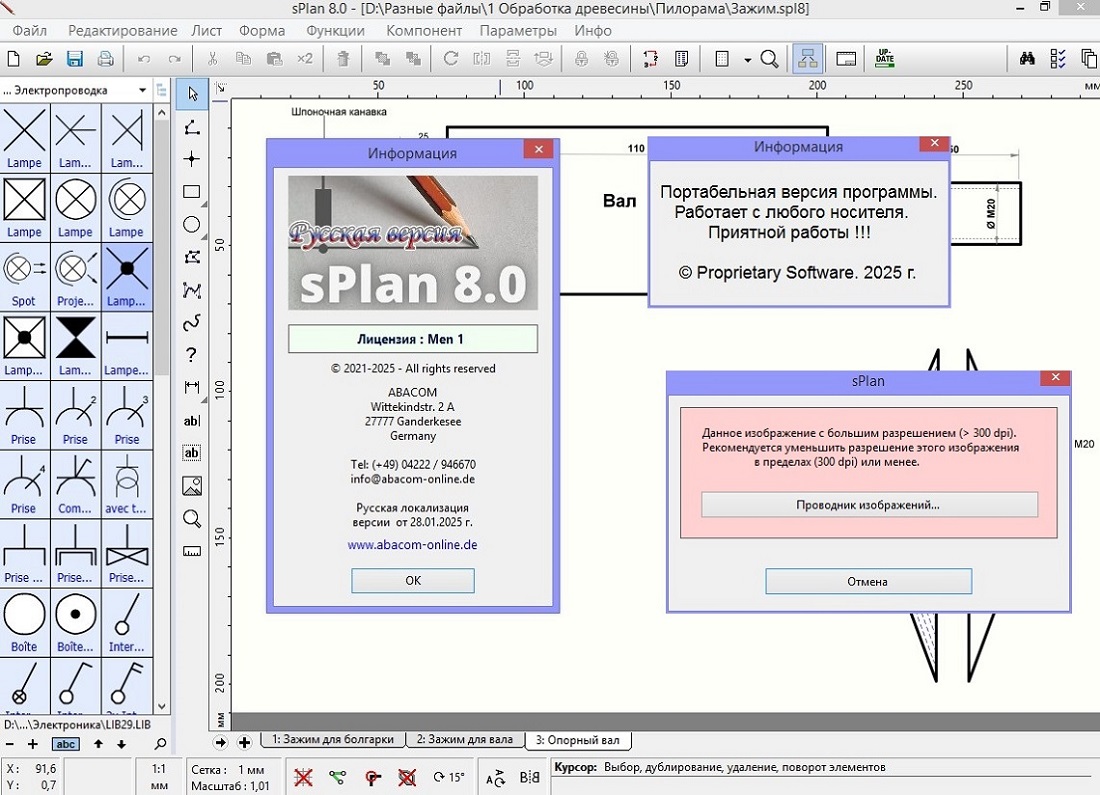
Task: Open a file using the folder icon
Action: (x=43, y=59)
